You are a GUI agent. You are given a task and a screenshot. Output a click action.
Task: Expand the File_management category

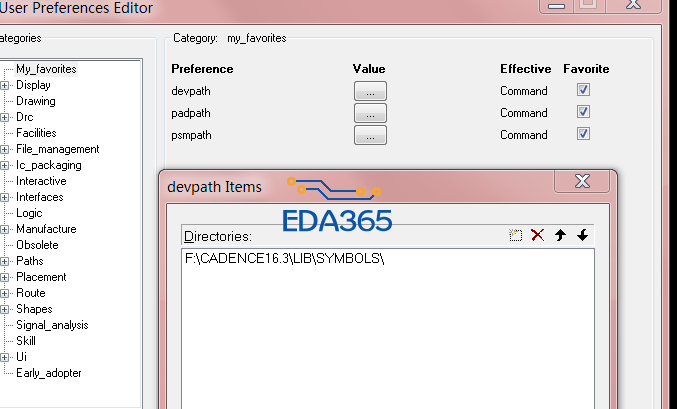4,149
